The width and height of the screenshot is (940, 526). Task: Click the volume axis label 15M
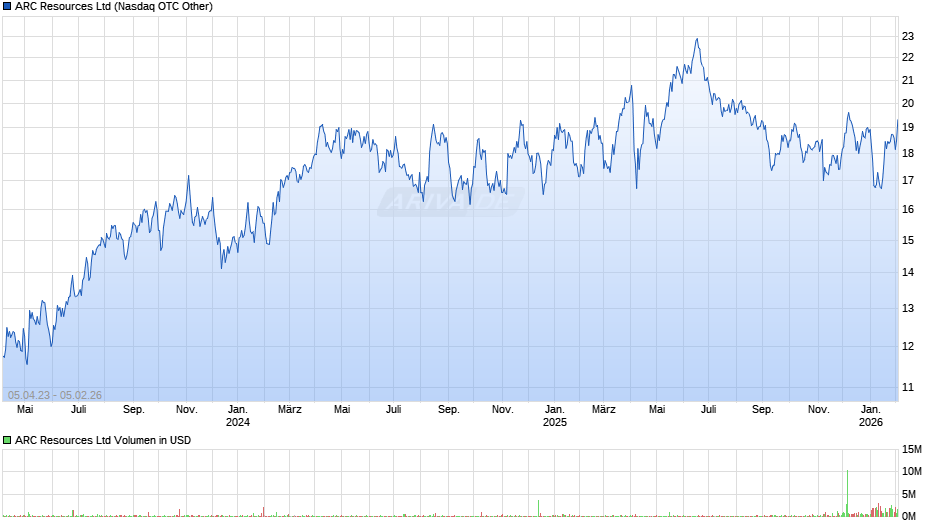point(911,449)
